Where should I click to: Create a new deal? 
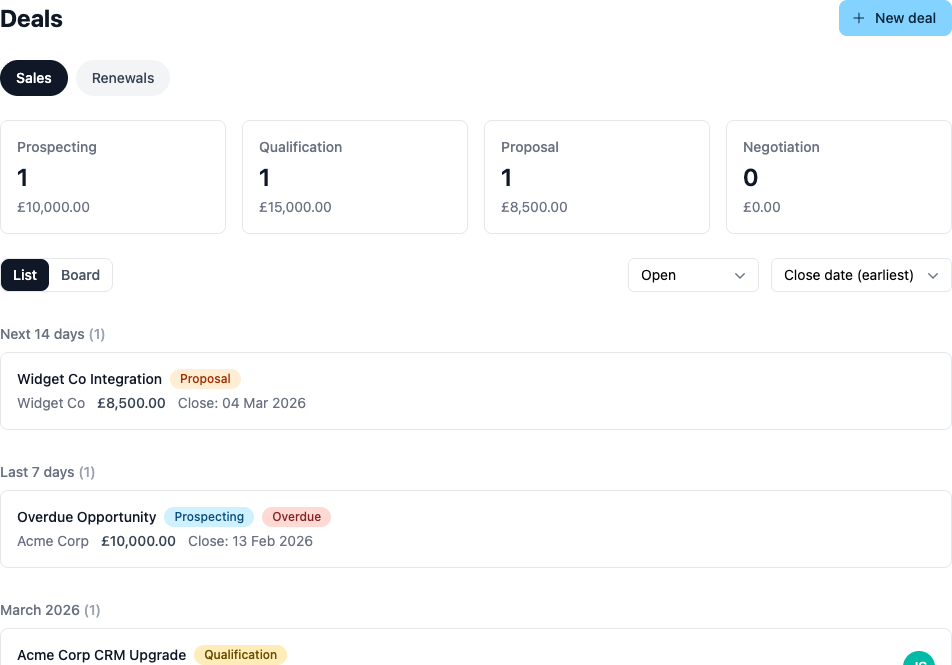[x=895, y=18]
